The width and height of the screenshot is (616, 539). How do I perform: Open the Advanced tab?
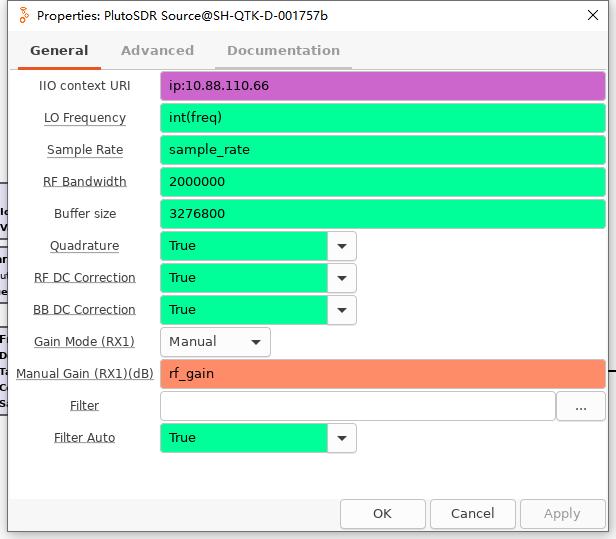(157, 51)
